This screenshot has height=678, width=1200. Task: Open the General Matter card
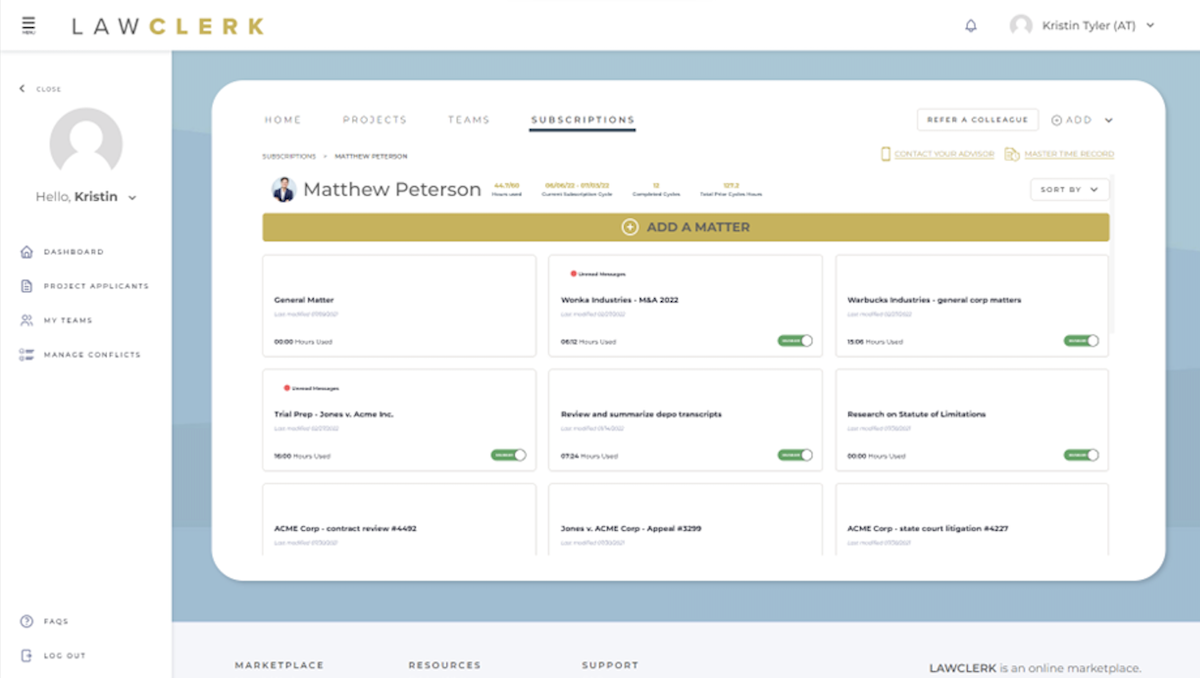tap(399, 305)
